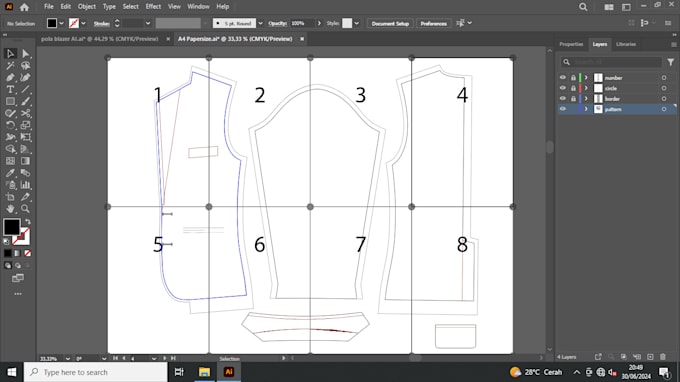Unlock the number layer
This screenshot has height=382, width=680.
[x=573, y=78]
